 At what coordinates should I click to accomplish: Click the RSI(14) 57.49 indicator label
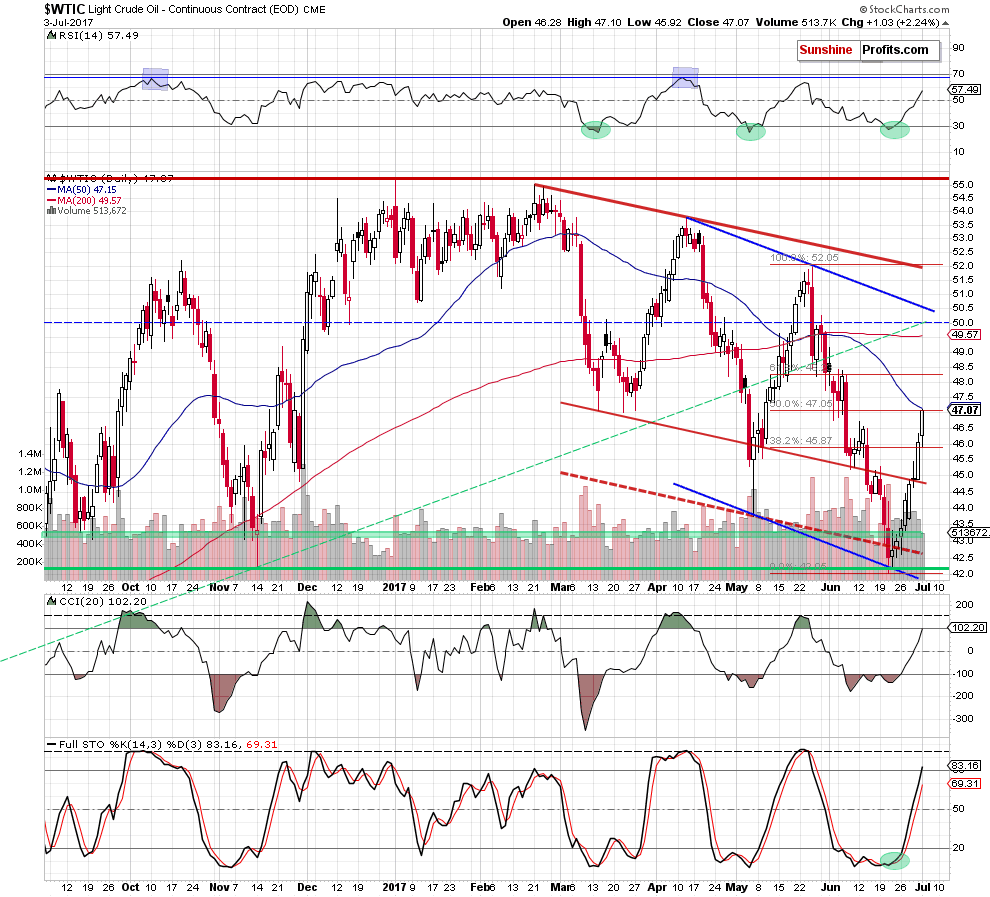click(x=98, y=35)
